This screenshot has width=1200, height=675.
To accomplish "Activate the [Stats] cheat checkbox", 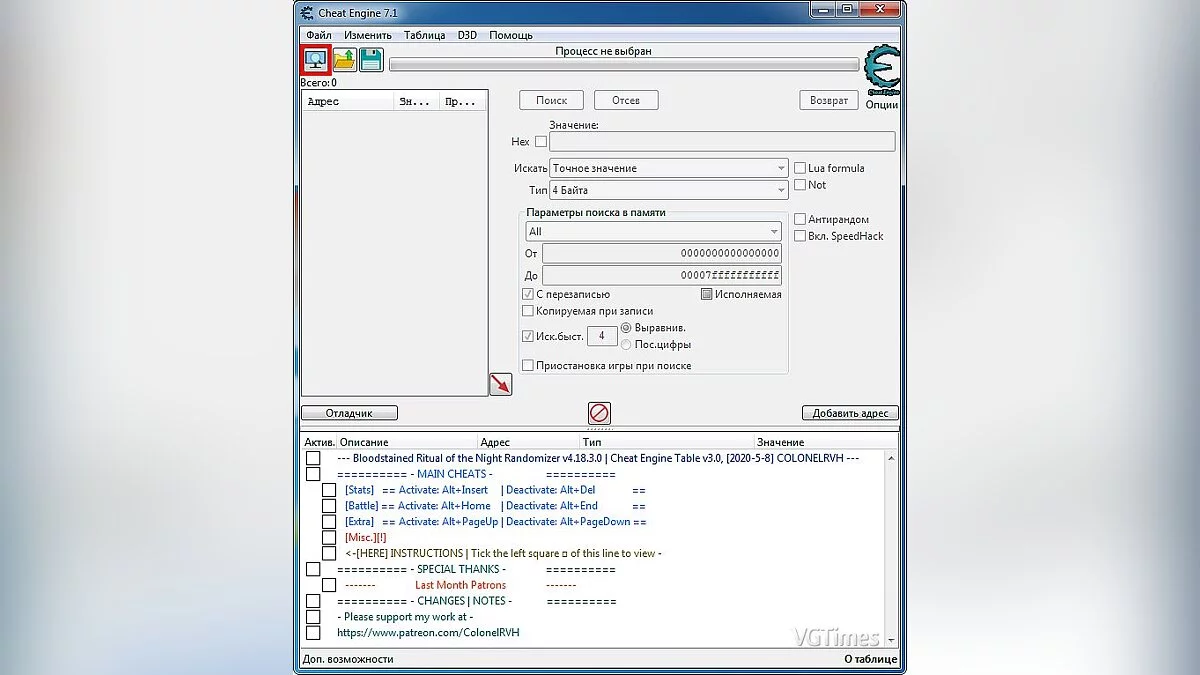I will (329, 490).
